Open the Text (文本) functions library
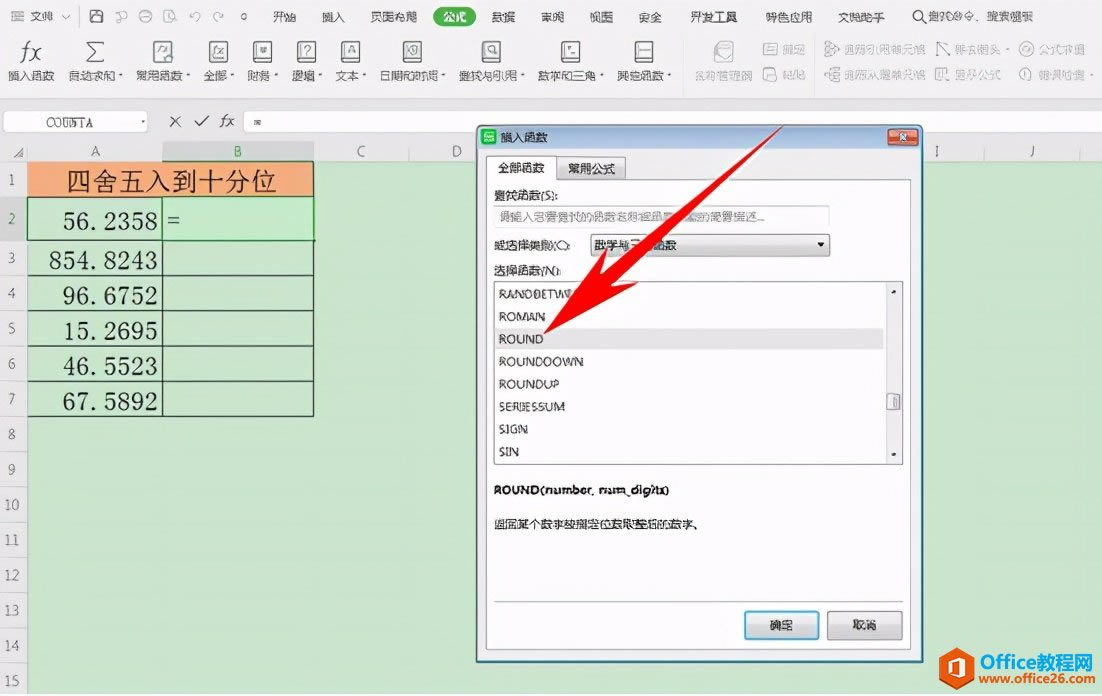 (x=350, y=61)
